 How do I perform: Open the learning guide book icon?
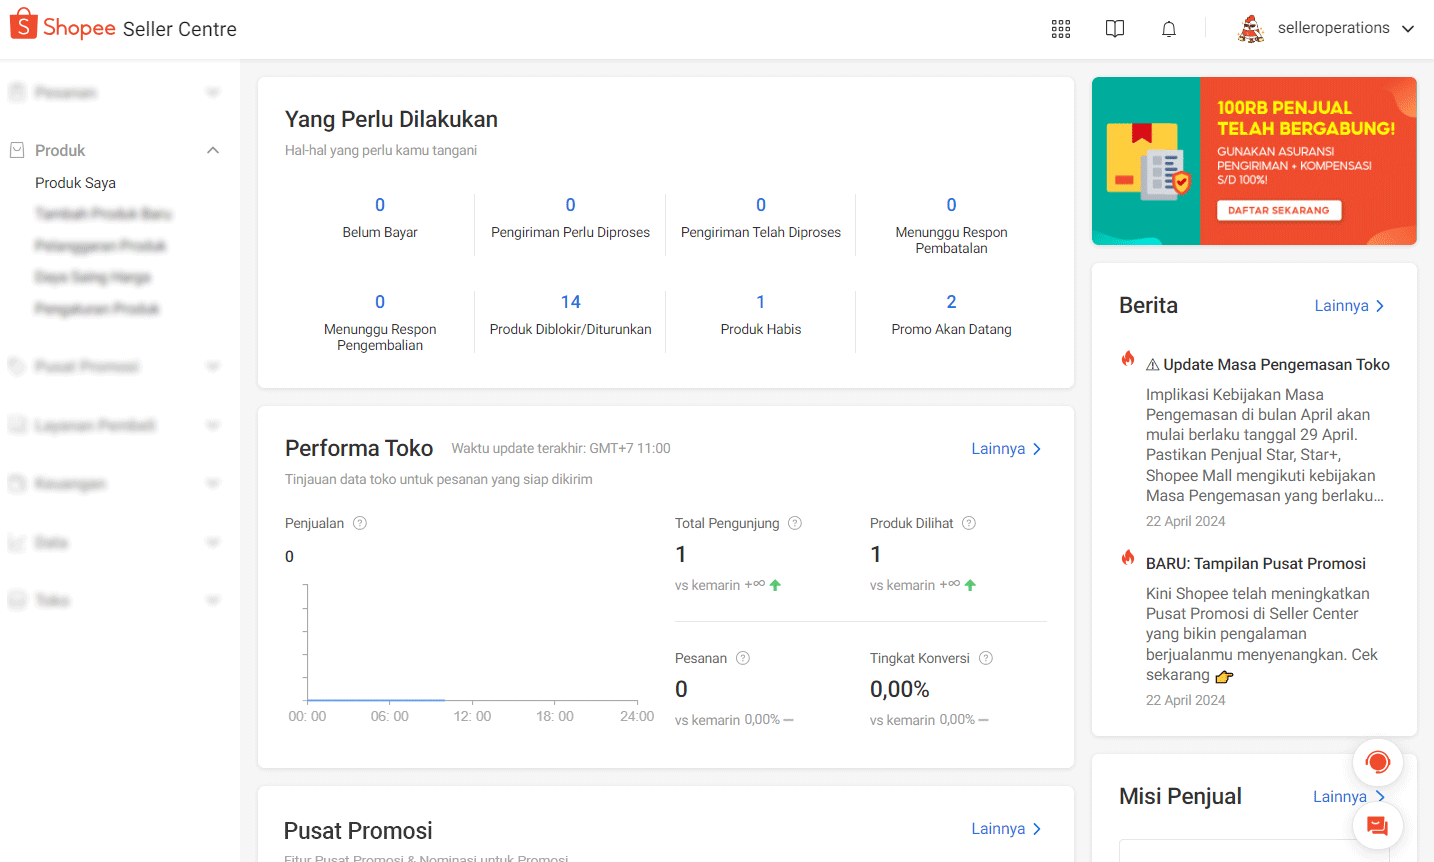click(x=1114, y=28)
